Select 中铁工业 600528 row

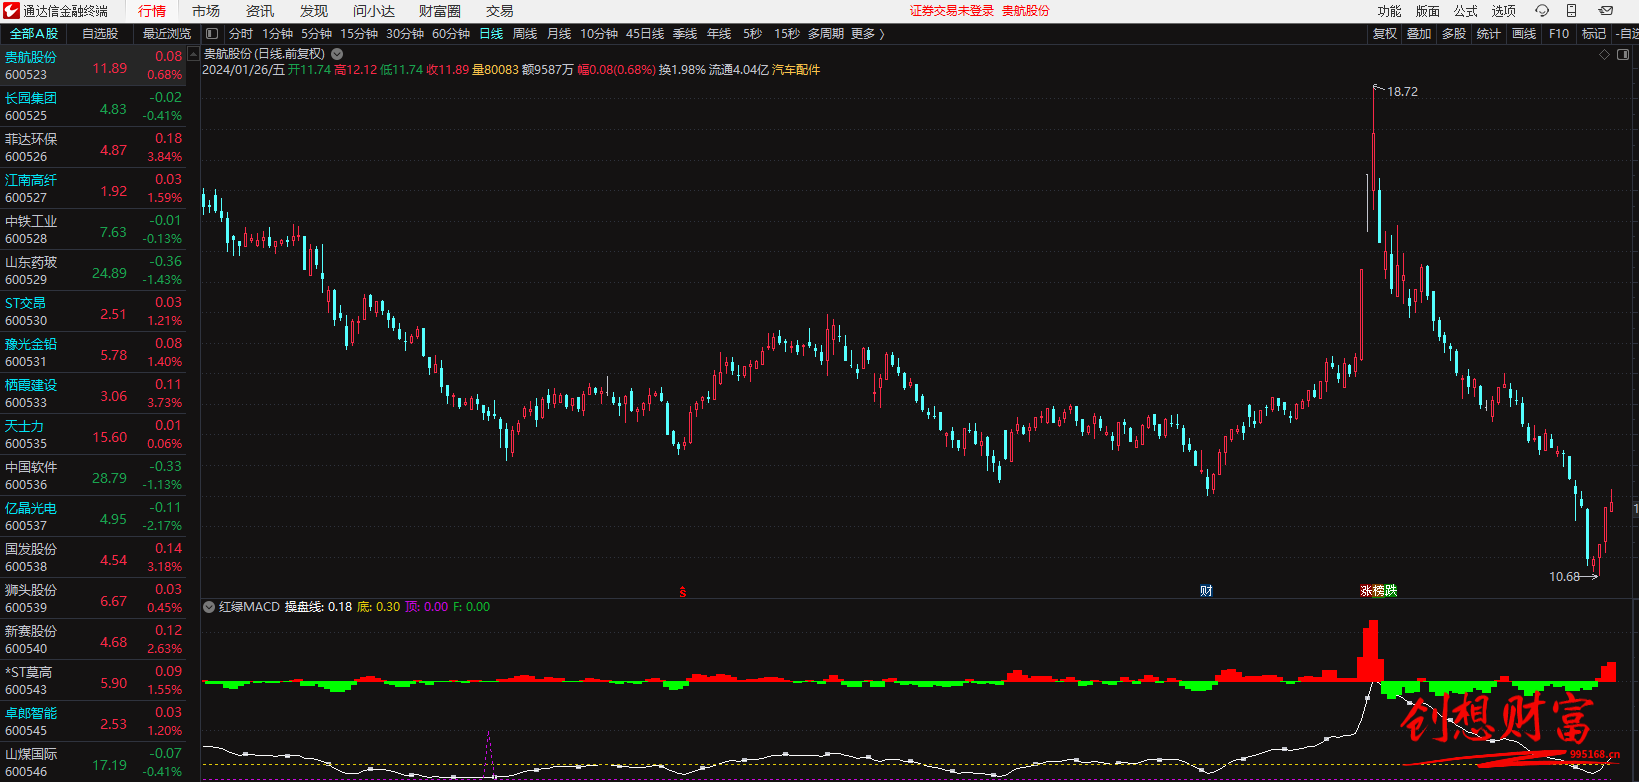pos(93,229)
